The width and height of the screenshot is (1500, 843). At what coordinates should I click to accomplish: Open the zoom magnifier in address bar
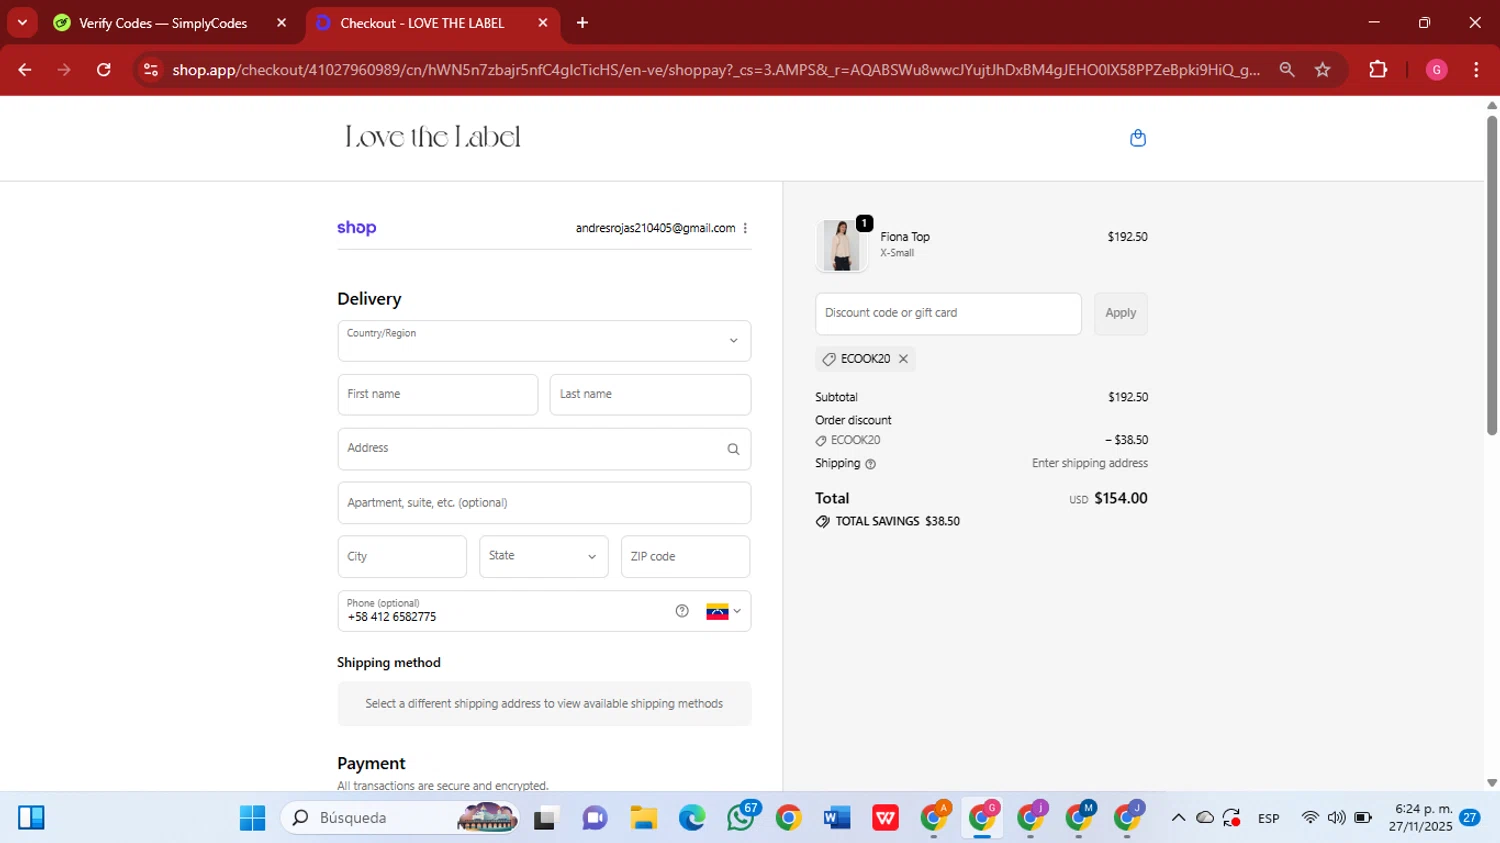point(1287,70)
